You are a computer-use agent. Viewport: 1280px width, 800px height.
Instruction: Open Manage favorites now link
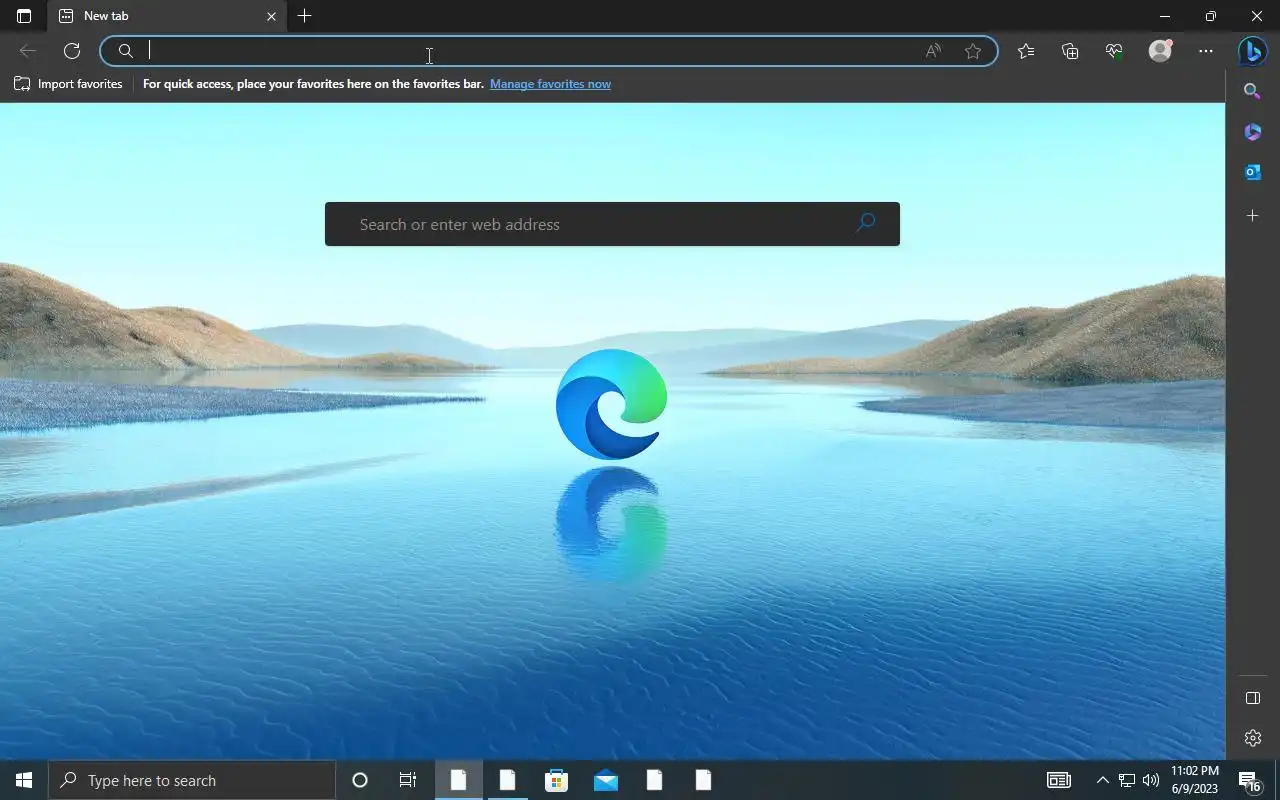(x=550, y=84)
